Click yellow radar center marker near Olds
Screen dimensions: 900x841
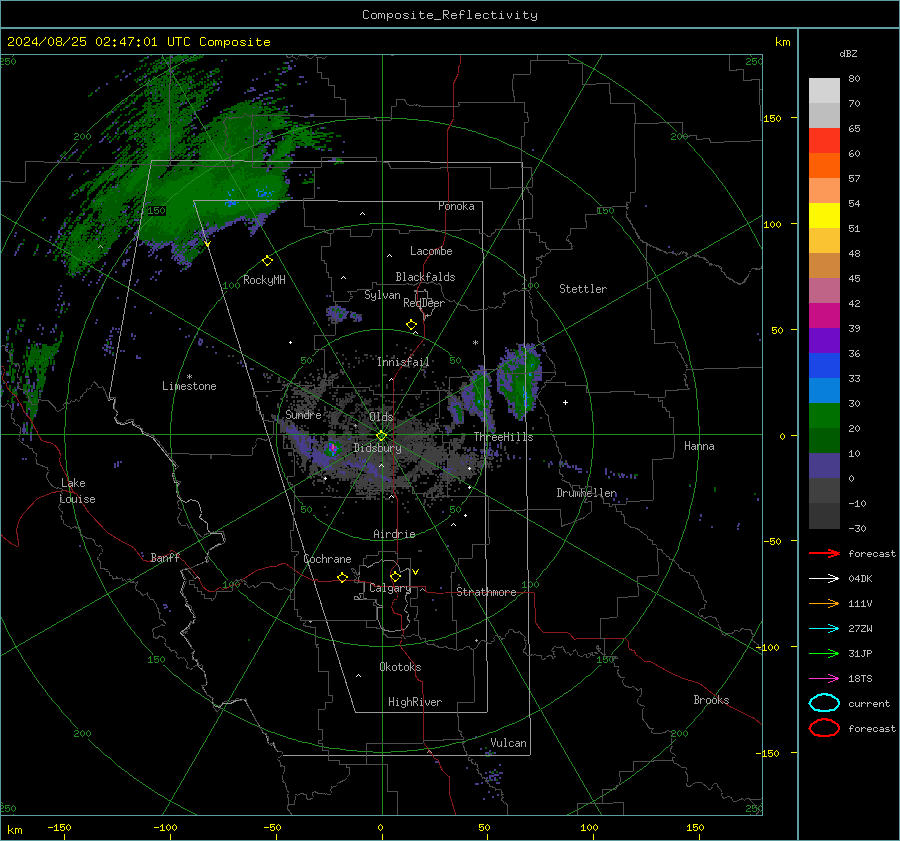coord(381,436)
